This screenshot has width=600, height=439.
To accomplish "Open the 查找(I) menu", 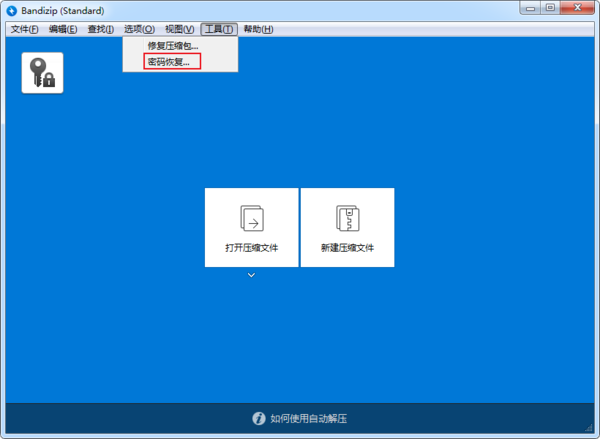I will tap(101, 29).
